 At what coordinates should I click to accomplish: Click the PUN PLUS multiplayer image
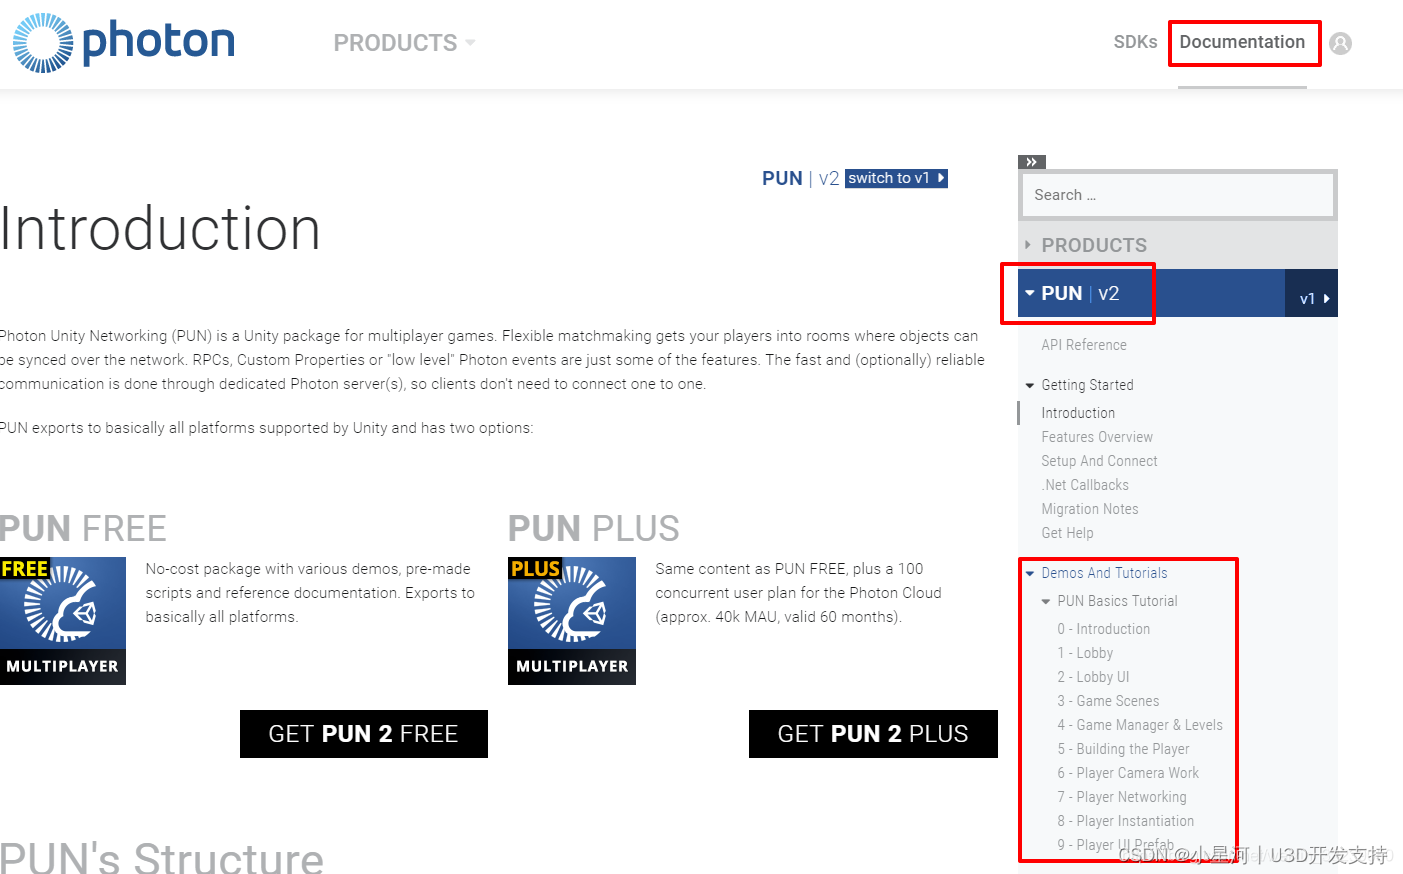(x=572, y=621)
